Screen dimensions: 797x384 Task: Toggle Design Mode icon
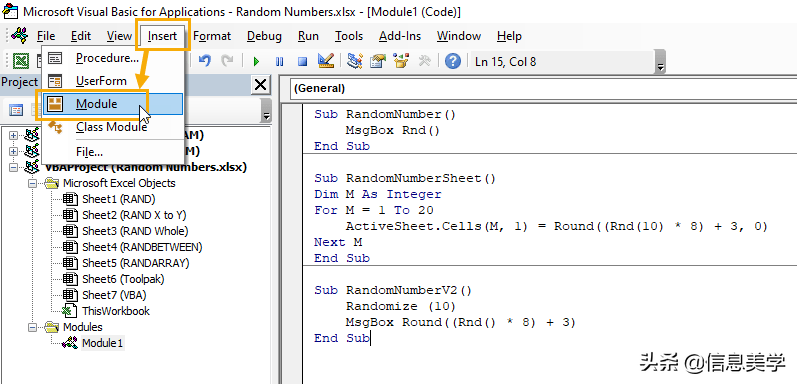[326, 61]
